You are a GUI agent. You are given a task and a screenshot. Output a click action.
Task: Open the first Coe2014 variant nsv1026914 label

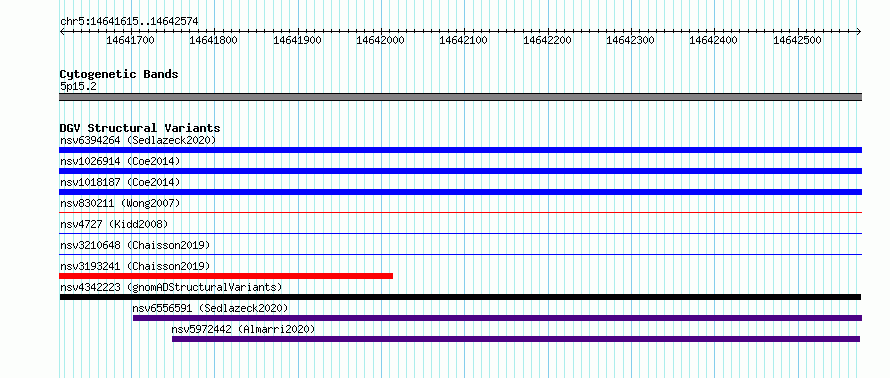[x=120, y=161]
